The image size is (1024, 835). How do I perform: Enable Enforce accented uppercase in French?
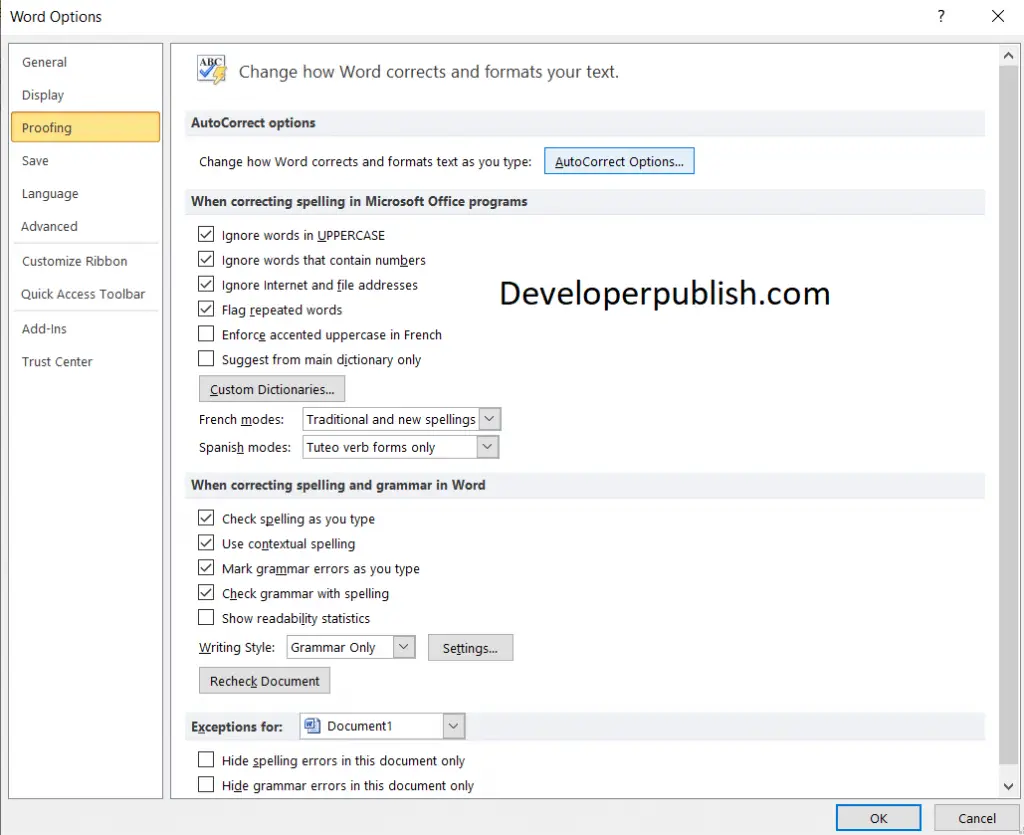[x=206, y=334]
